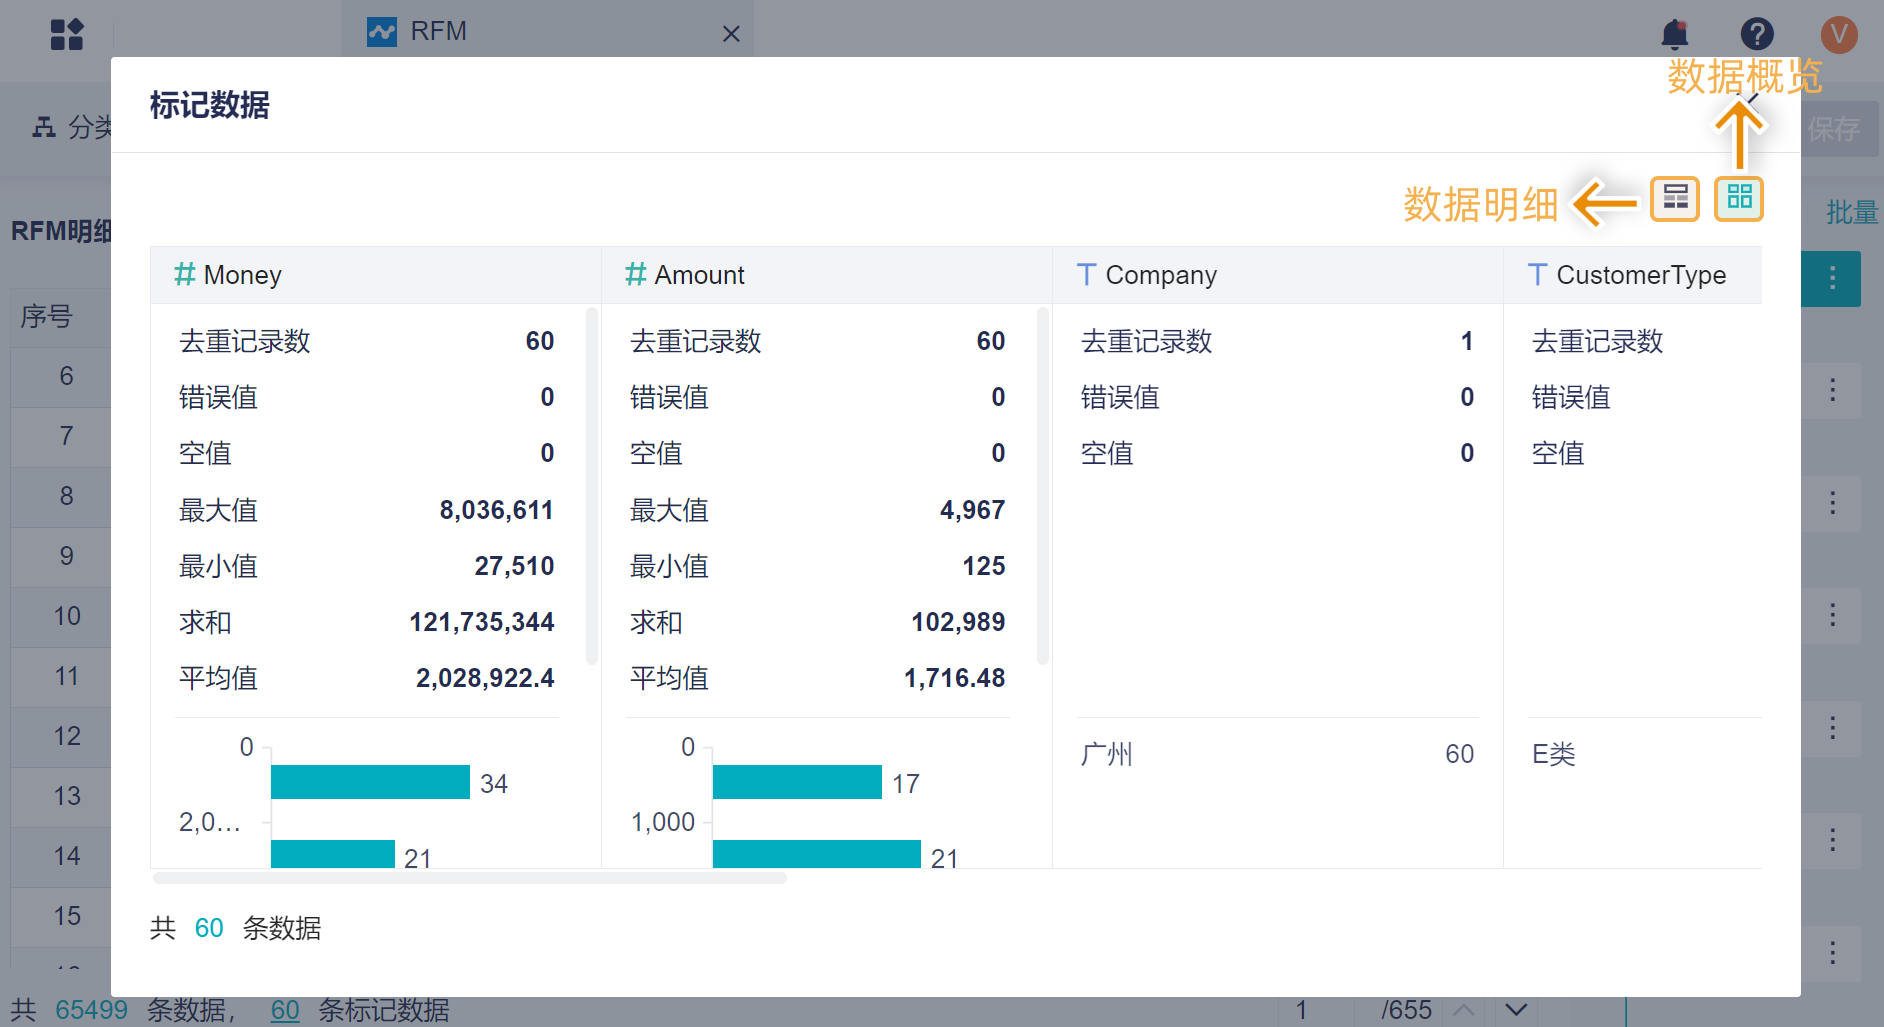Click the teal three-dot header menu

click(1831, 278)
